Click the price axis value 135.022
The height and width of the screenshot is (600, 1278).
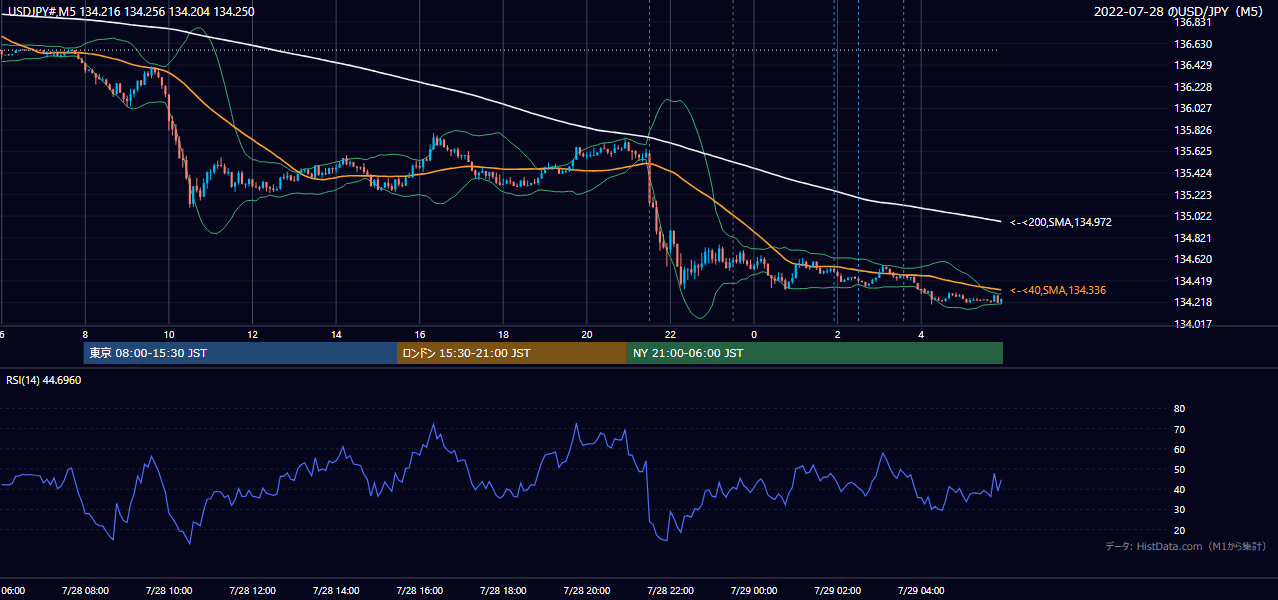click(x=1193, y=216)
